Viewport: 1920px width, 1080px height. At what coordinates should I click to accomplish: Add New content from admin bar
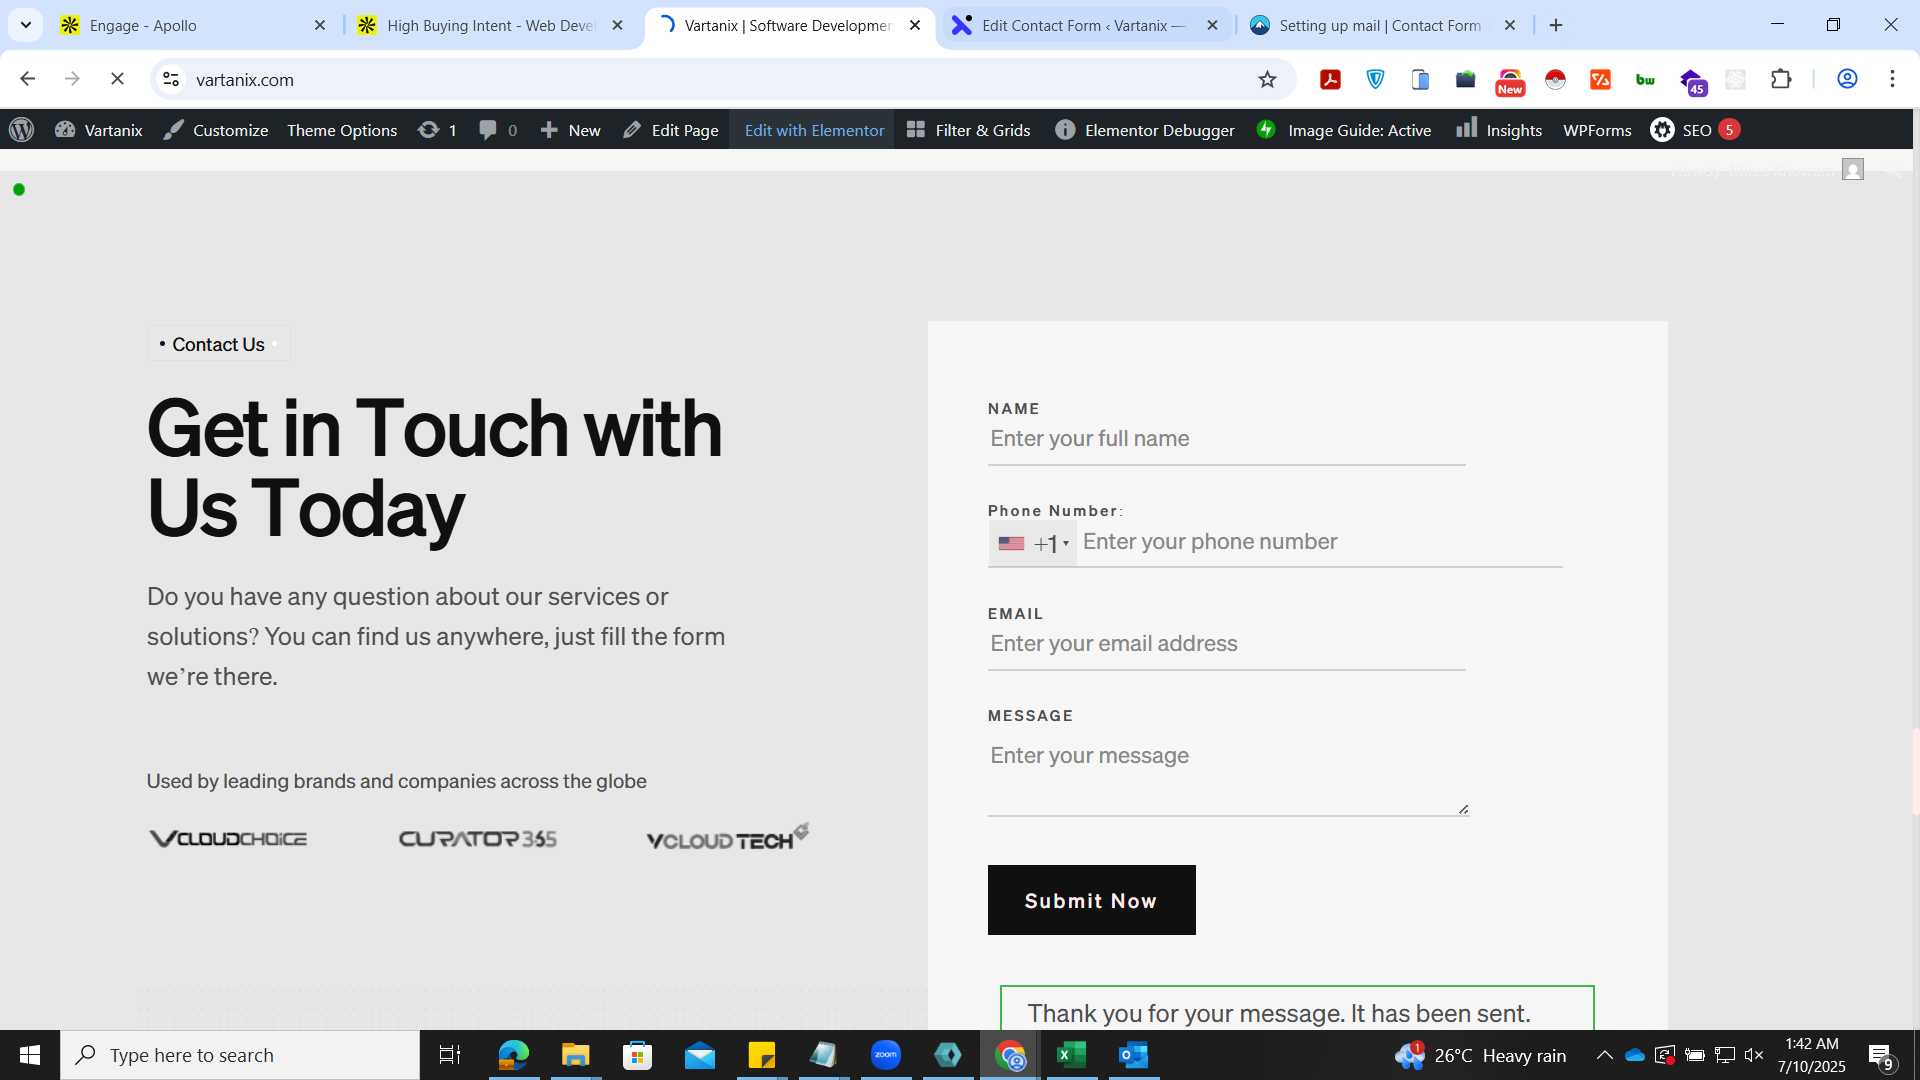(571, 130)
